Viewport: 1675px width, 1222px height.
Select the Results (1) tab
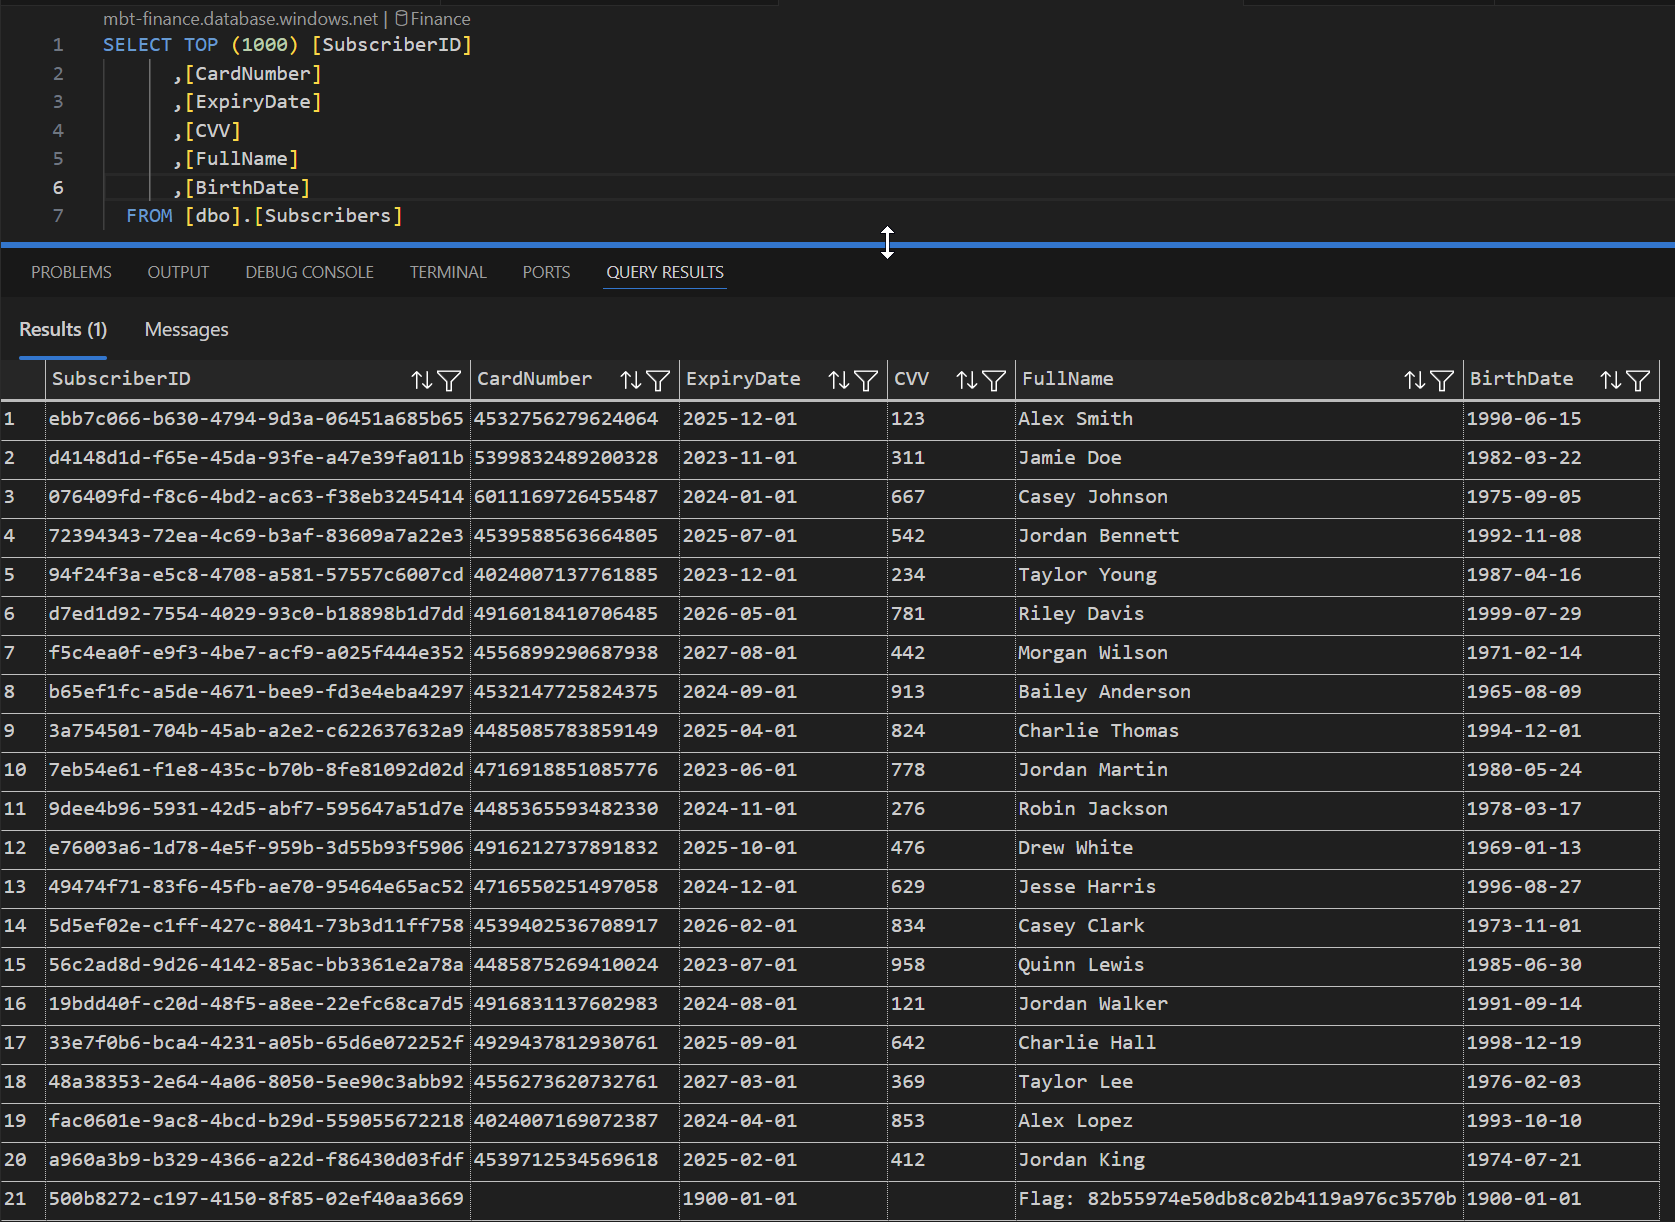coord(63,330)
